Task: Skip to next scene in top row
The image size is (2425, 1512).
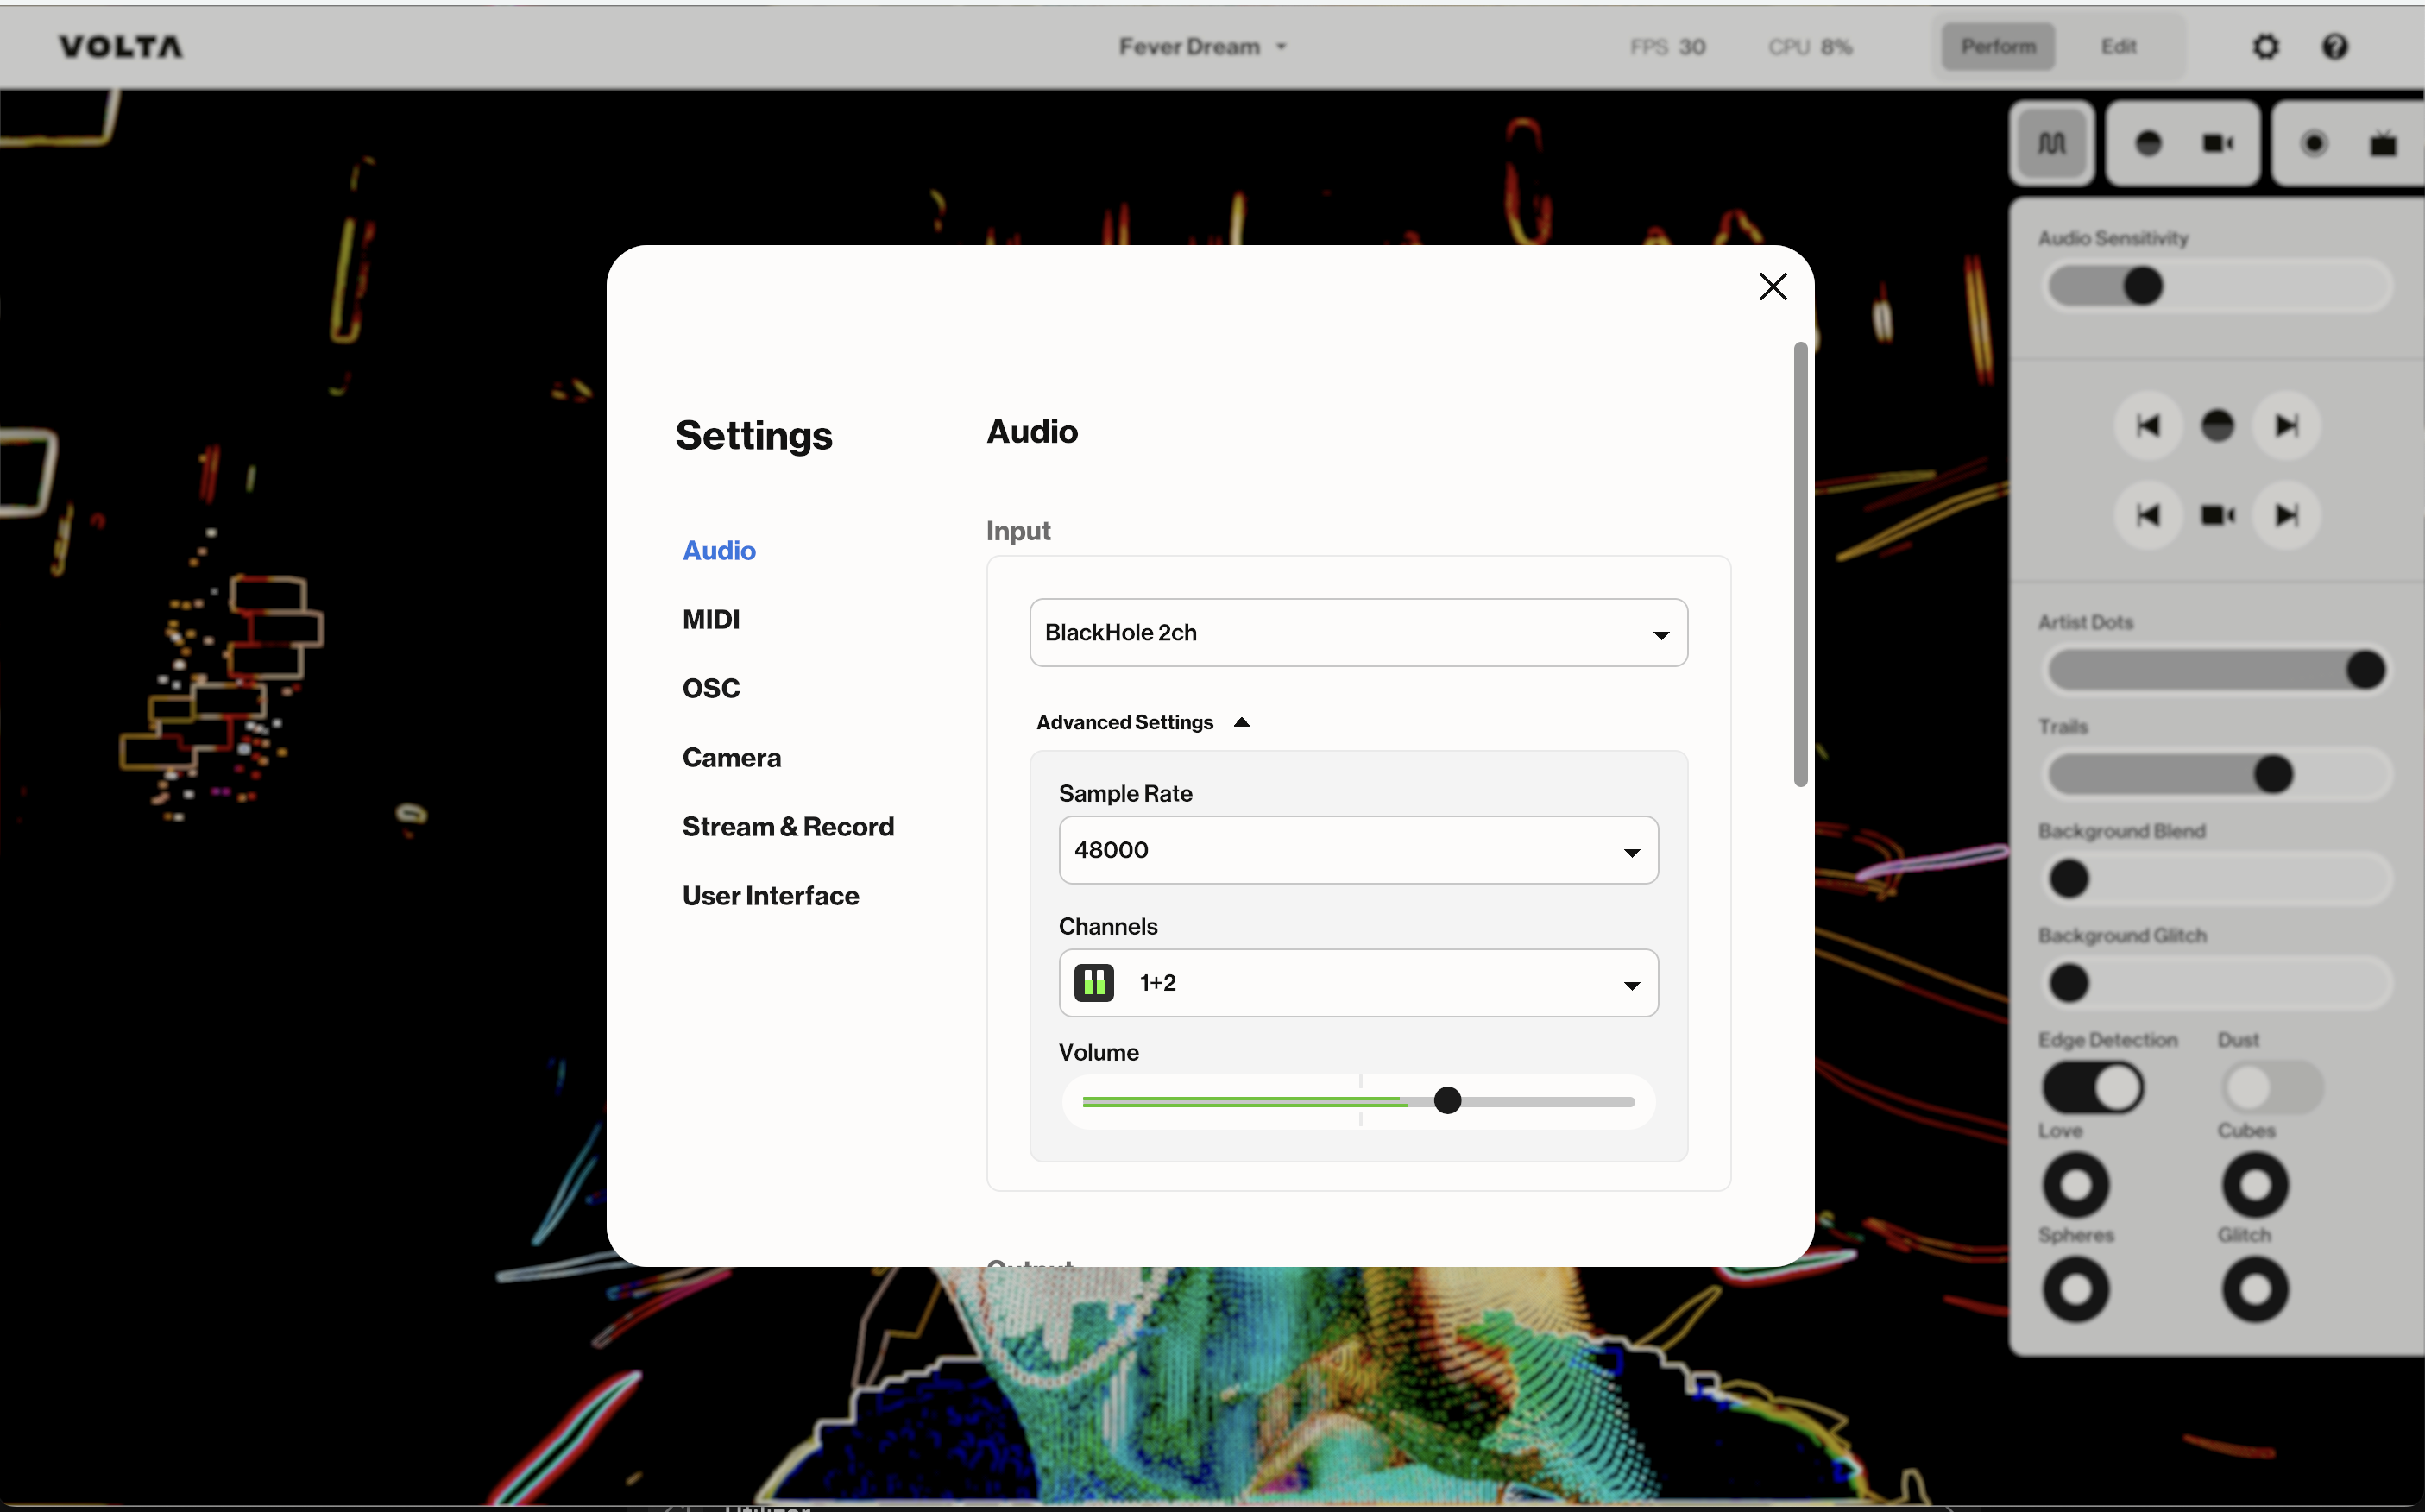Action: [2286, 426]
